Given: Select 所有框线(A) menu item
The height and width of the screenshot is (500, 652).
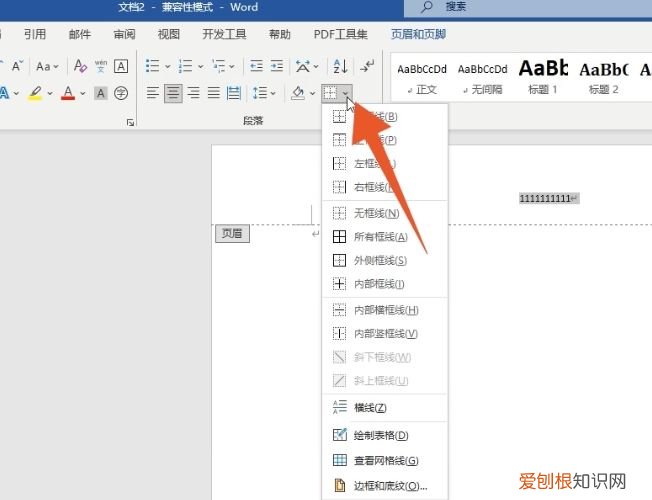Looking at the screenshot, I should (385, 237).
